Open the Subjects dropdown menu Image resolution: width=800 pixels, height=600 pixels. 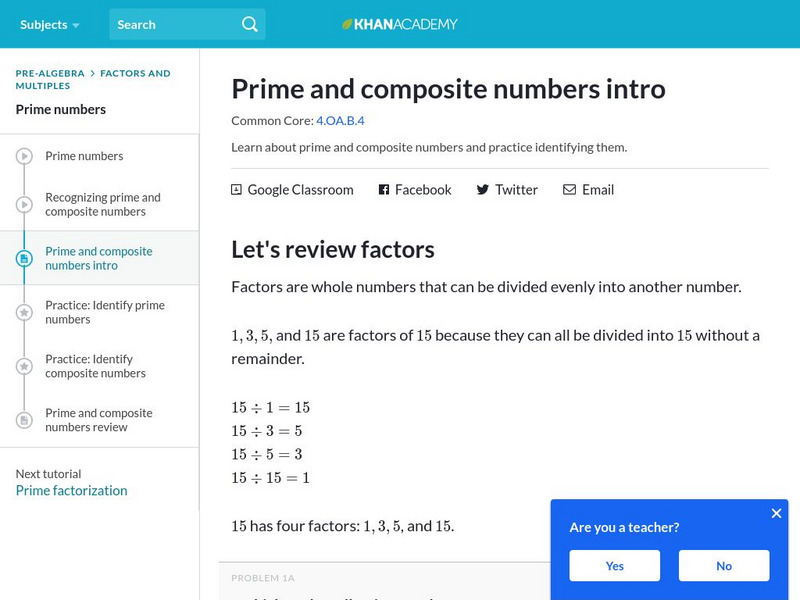tap(50, 24)
